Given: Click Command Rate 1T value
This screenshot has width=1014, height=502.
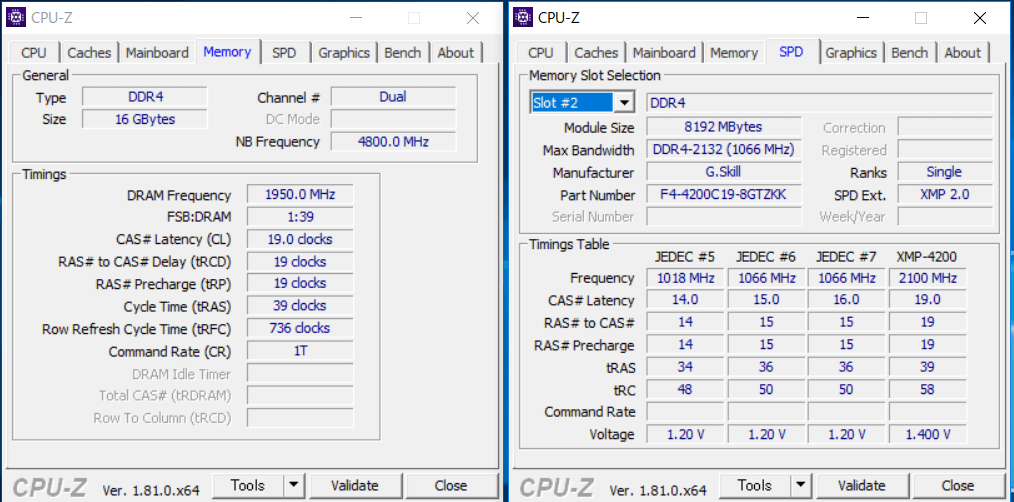Looking at the screenshot, I should (x=300, y=351).
